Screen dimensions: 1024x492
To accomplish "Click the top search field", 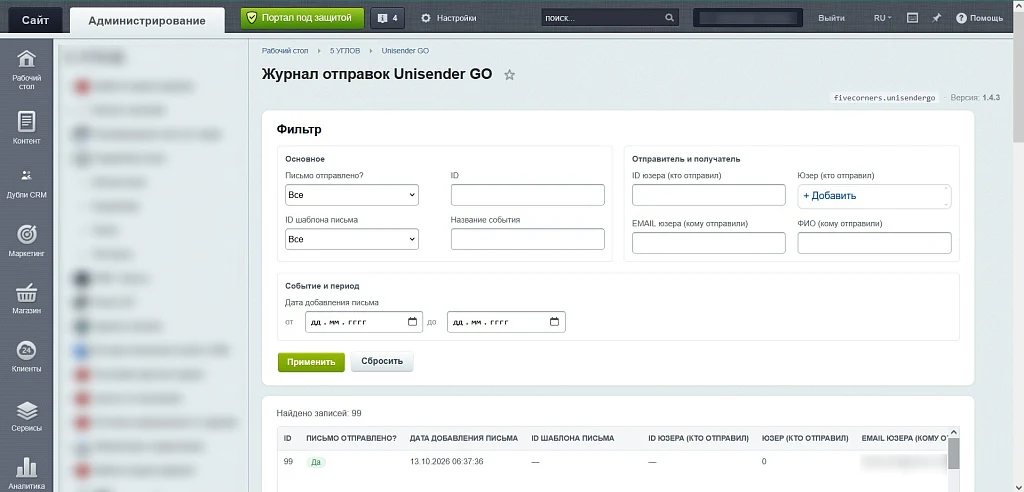I will tap(609, 18).
